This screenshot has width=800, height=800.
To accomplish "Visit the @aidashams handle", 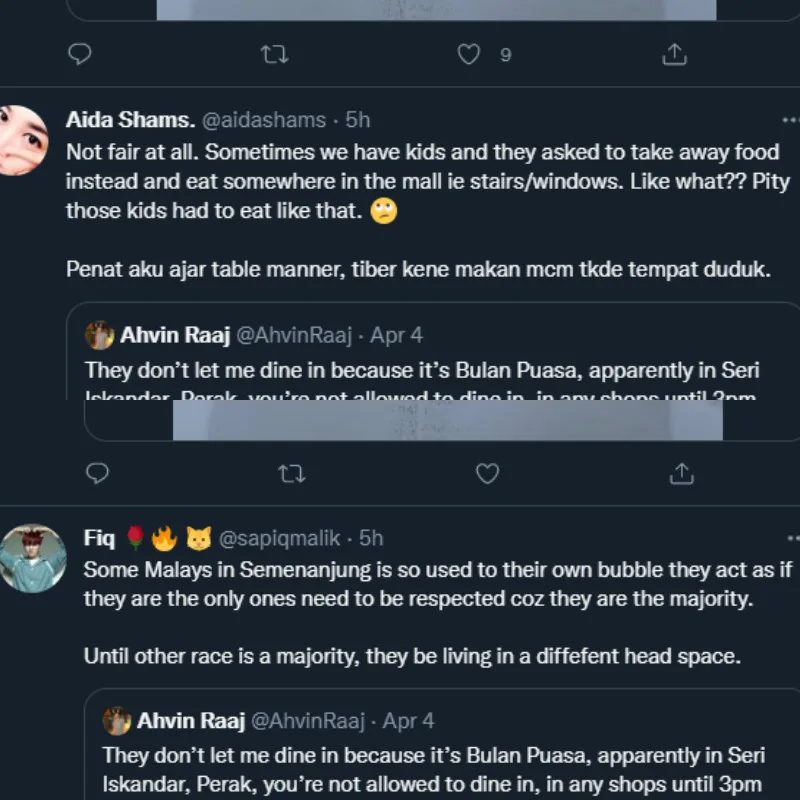I will (264, 120).
